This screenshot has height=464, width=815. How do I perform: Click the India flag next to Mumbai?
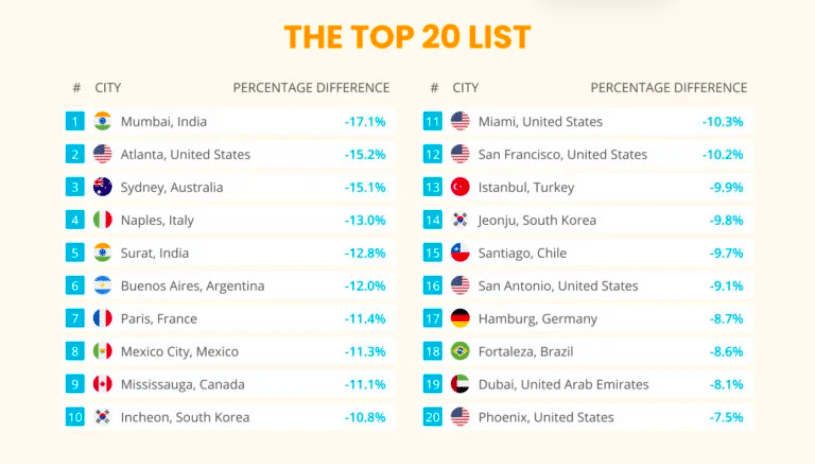pos(103,121)
